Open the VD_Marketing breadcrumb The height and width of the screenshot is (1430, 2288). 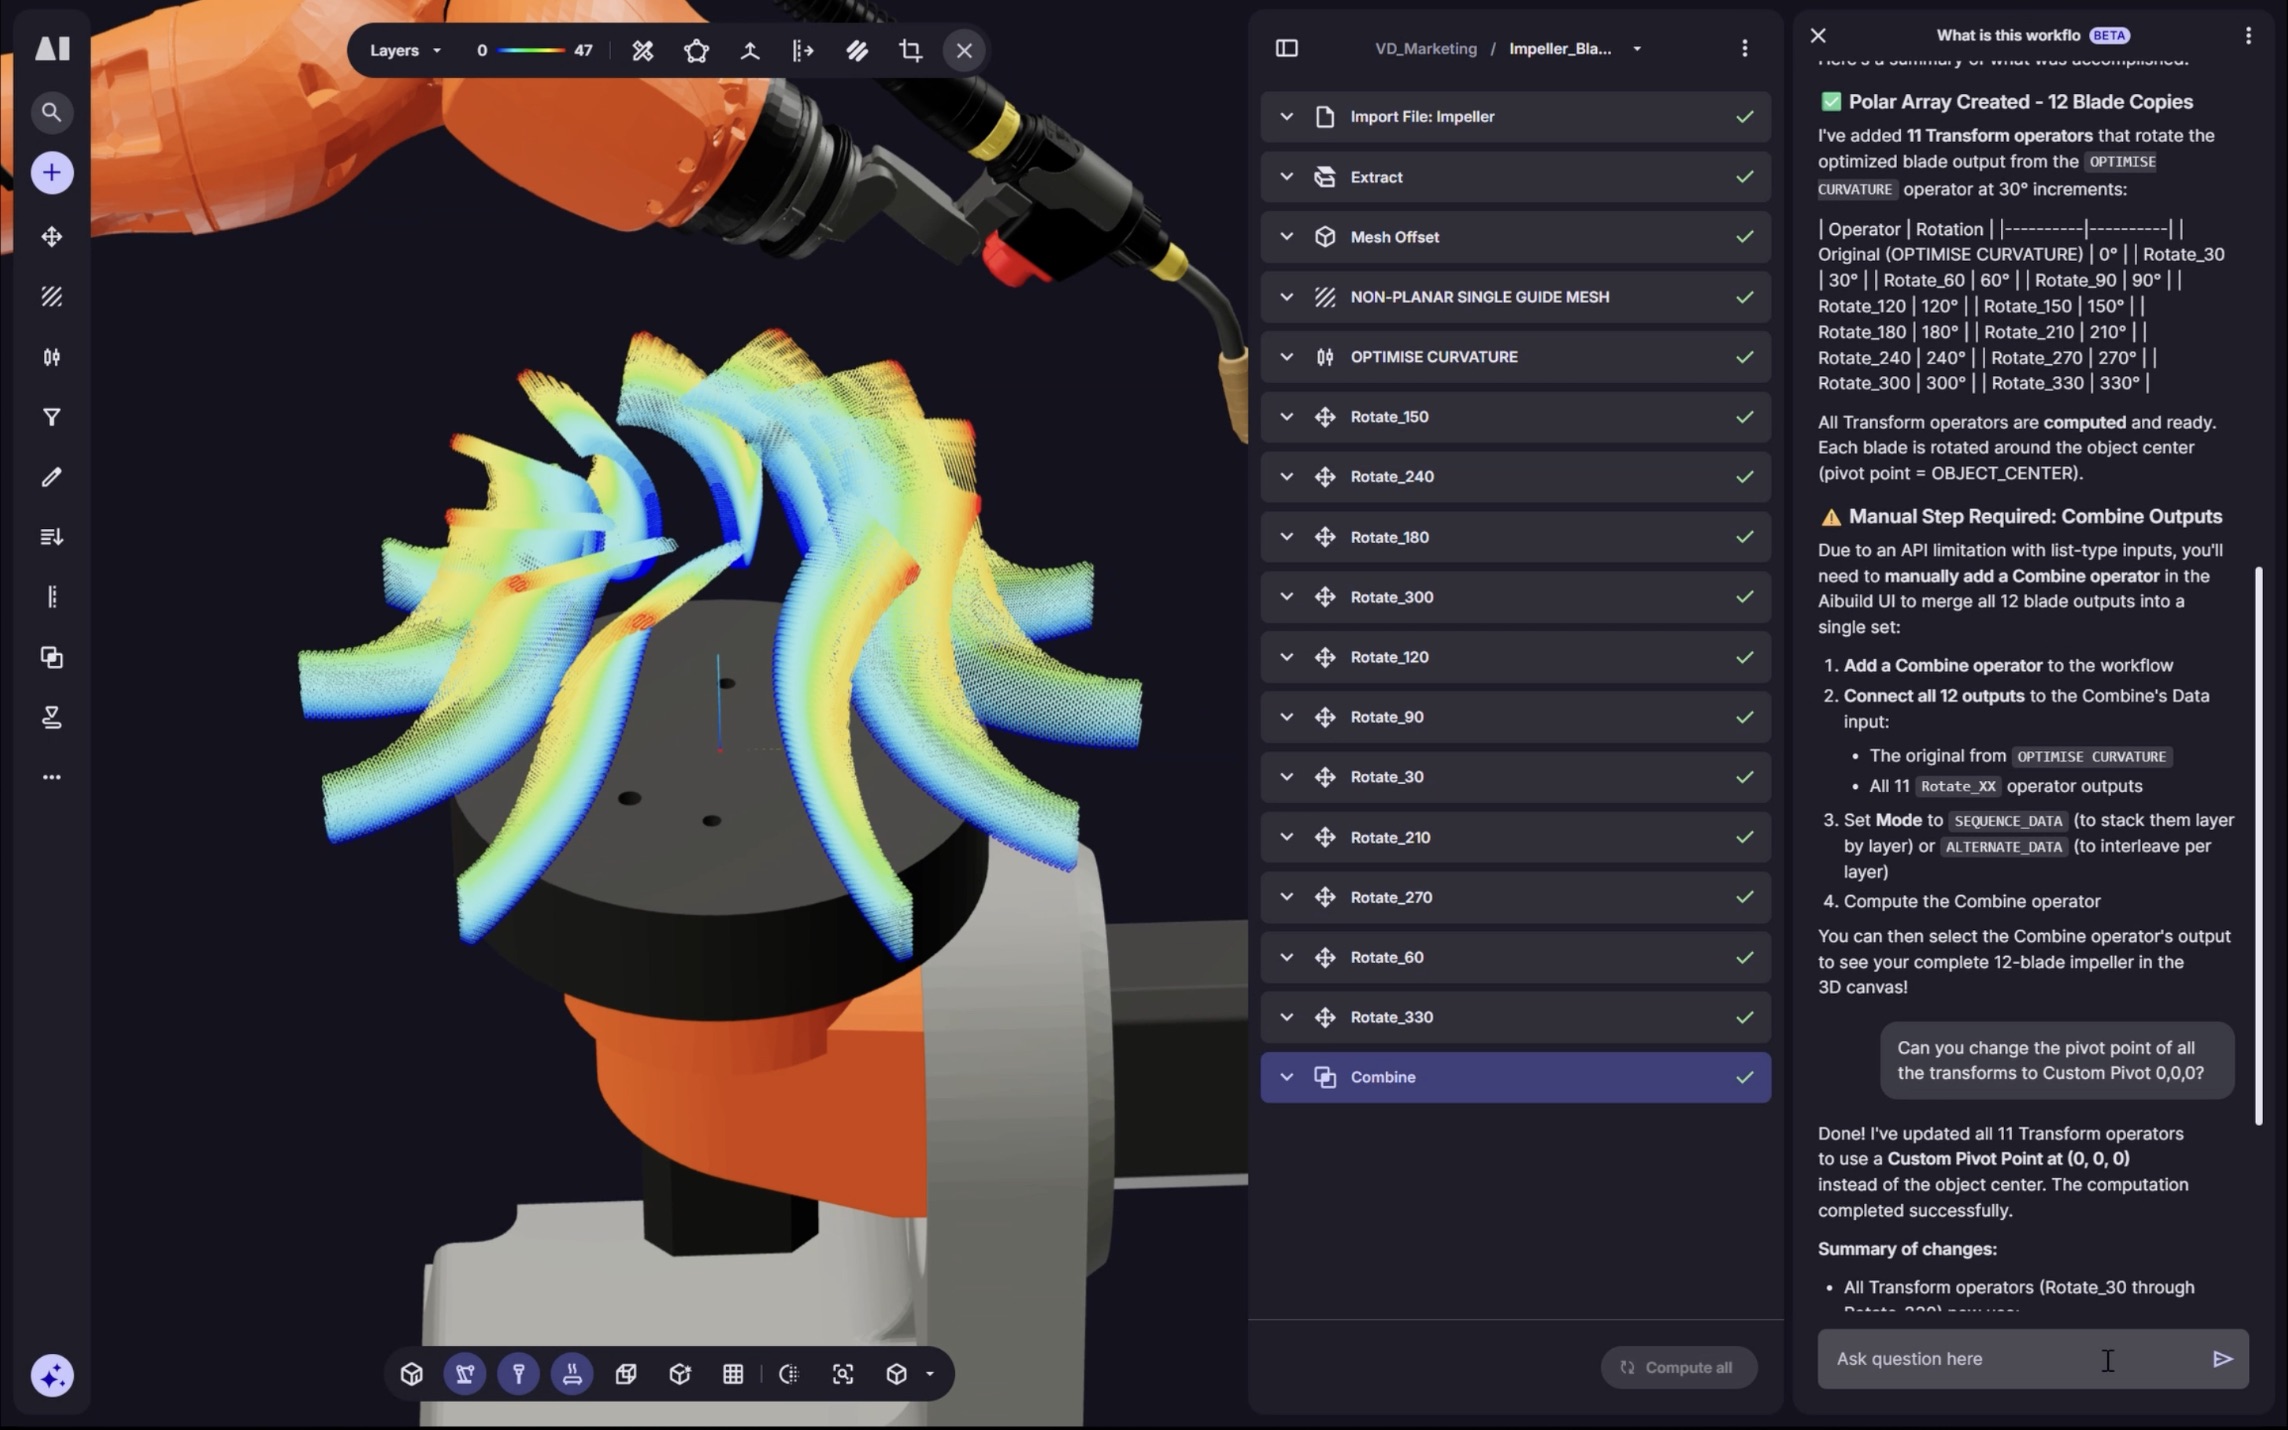point(1425,48)
